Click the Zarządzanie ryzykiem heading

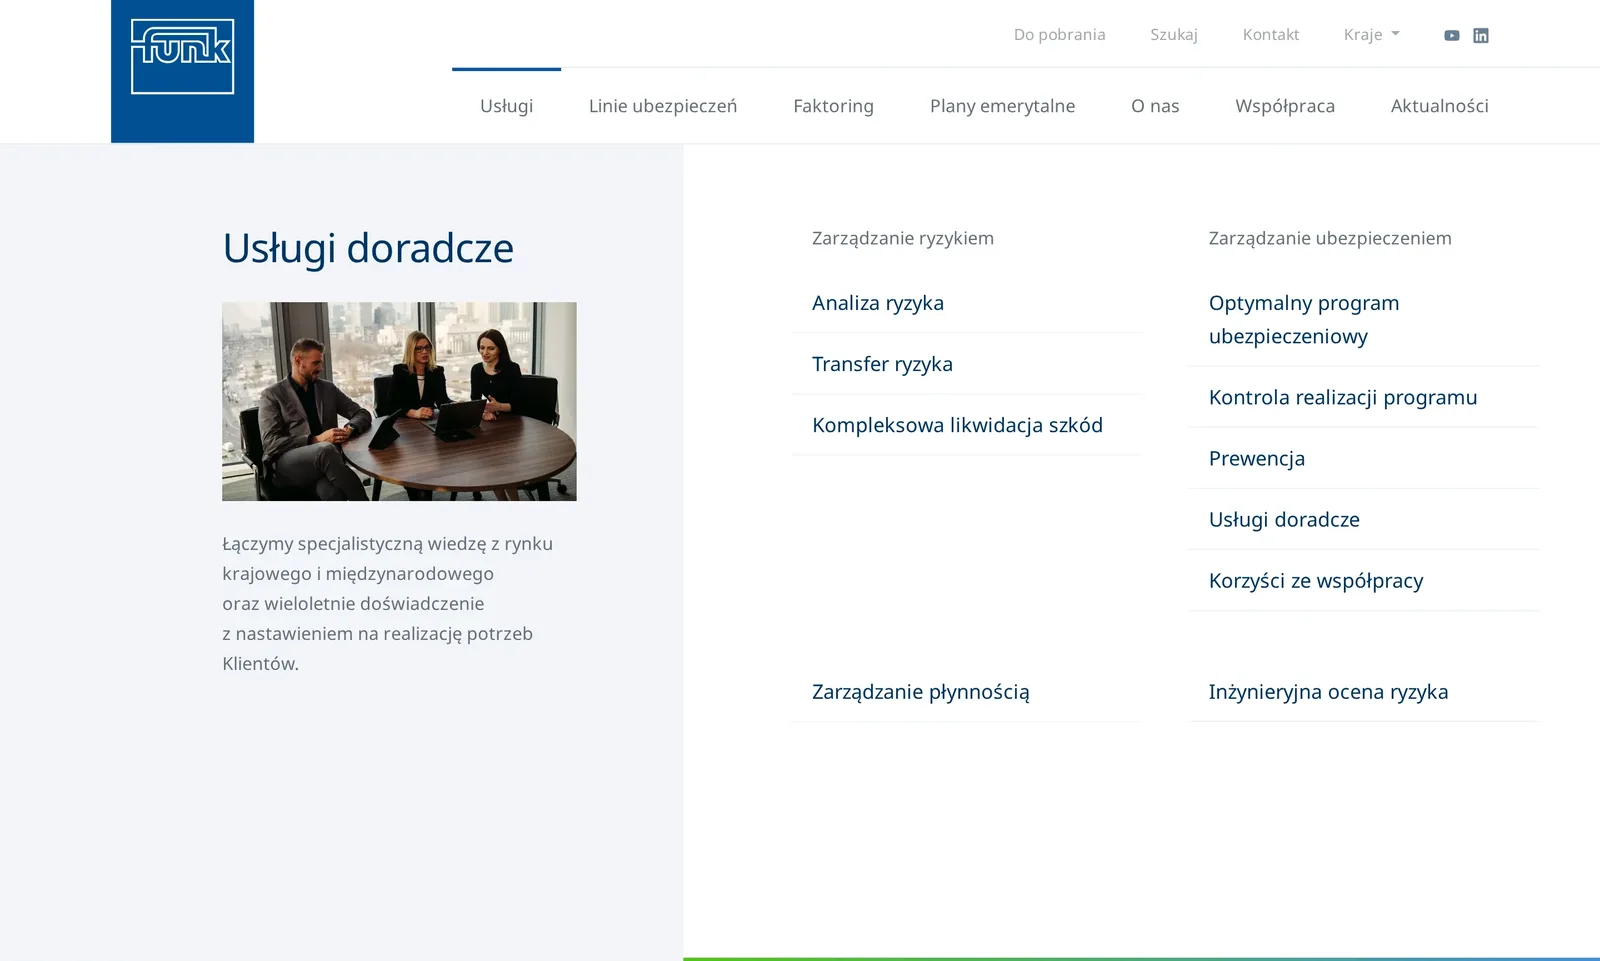click(903, 238)
